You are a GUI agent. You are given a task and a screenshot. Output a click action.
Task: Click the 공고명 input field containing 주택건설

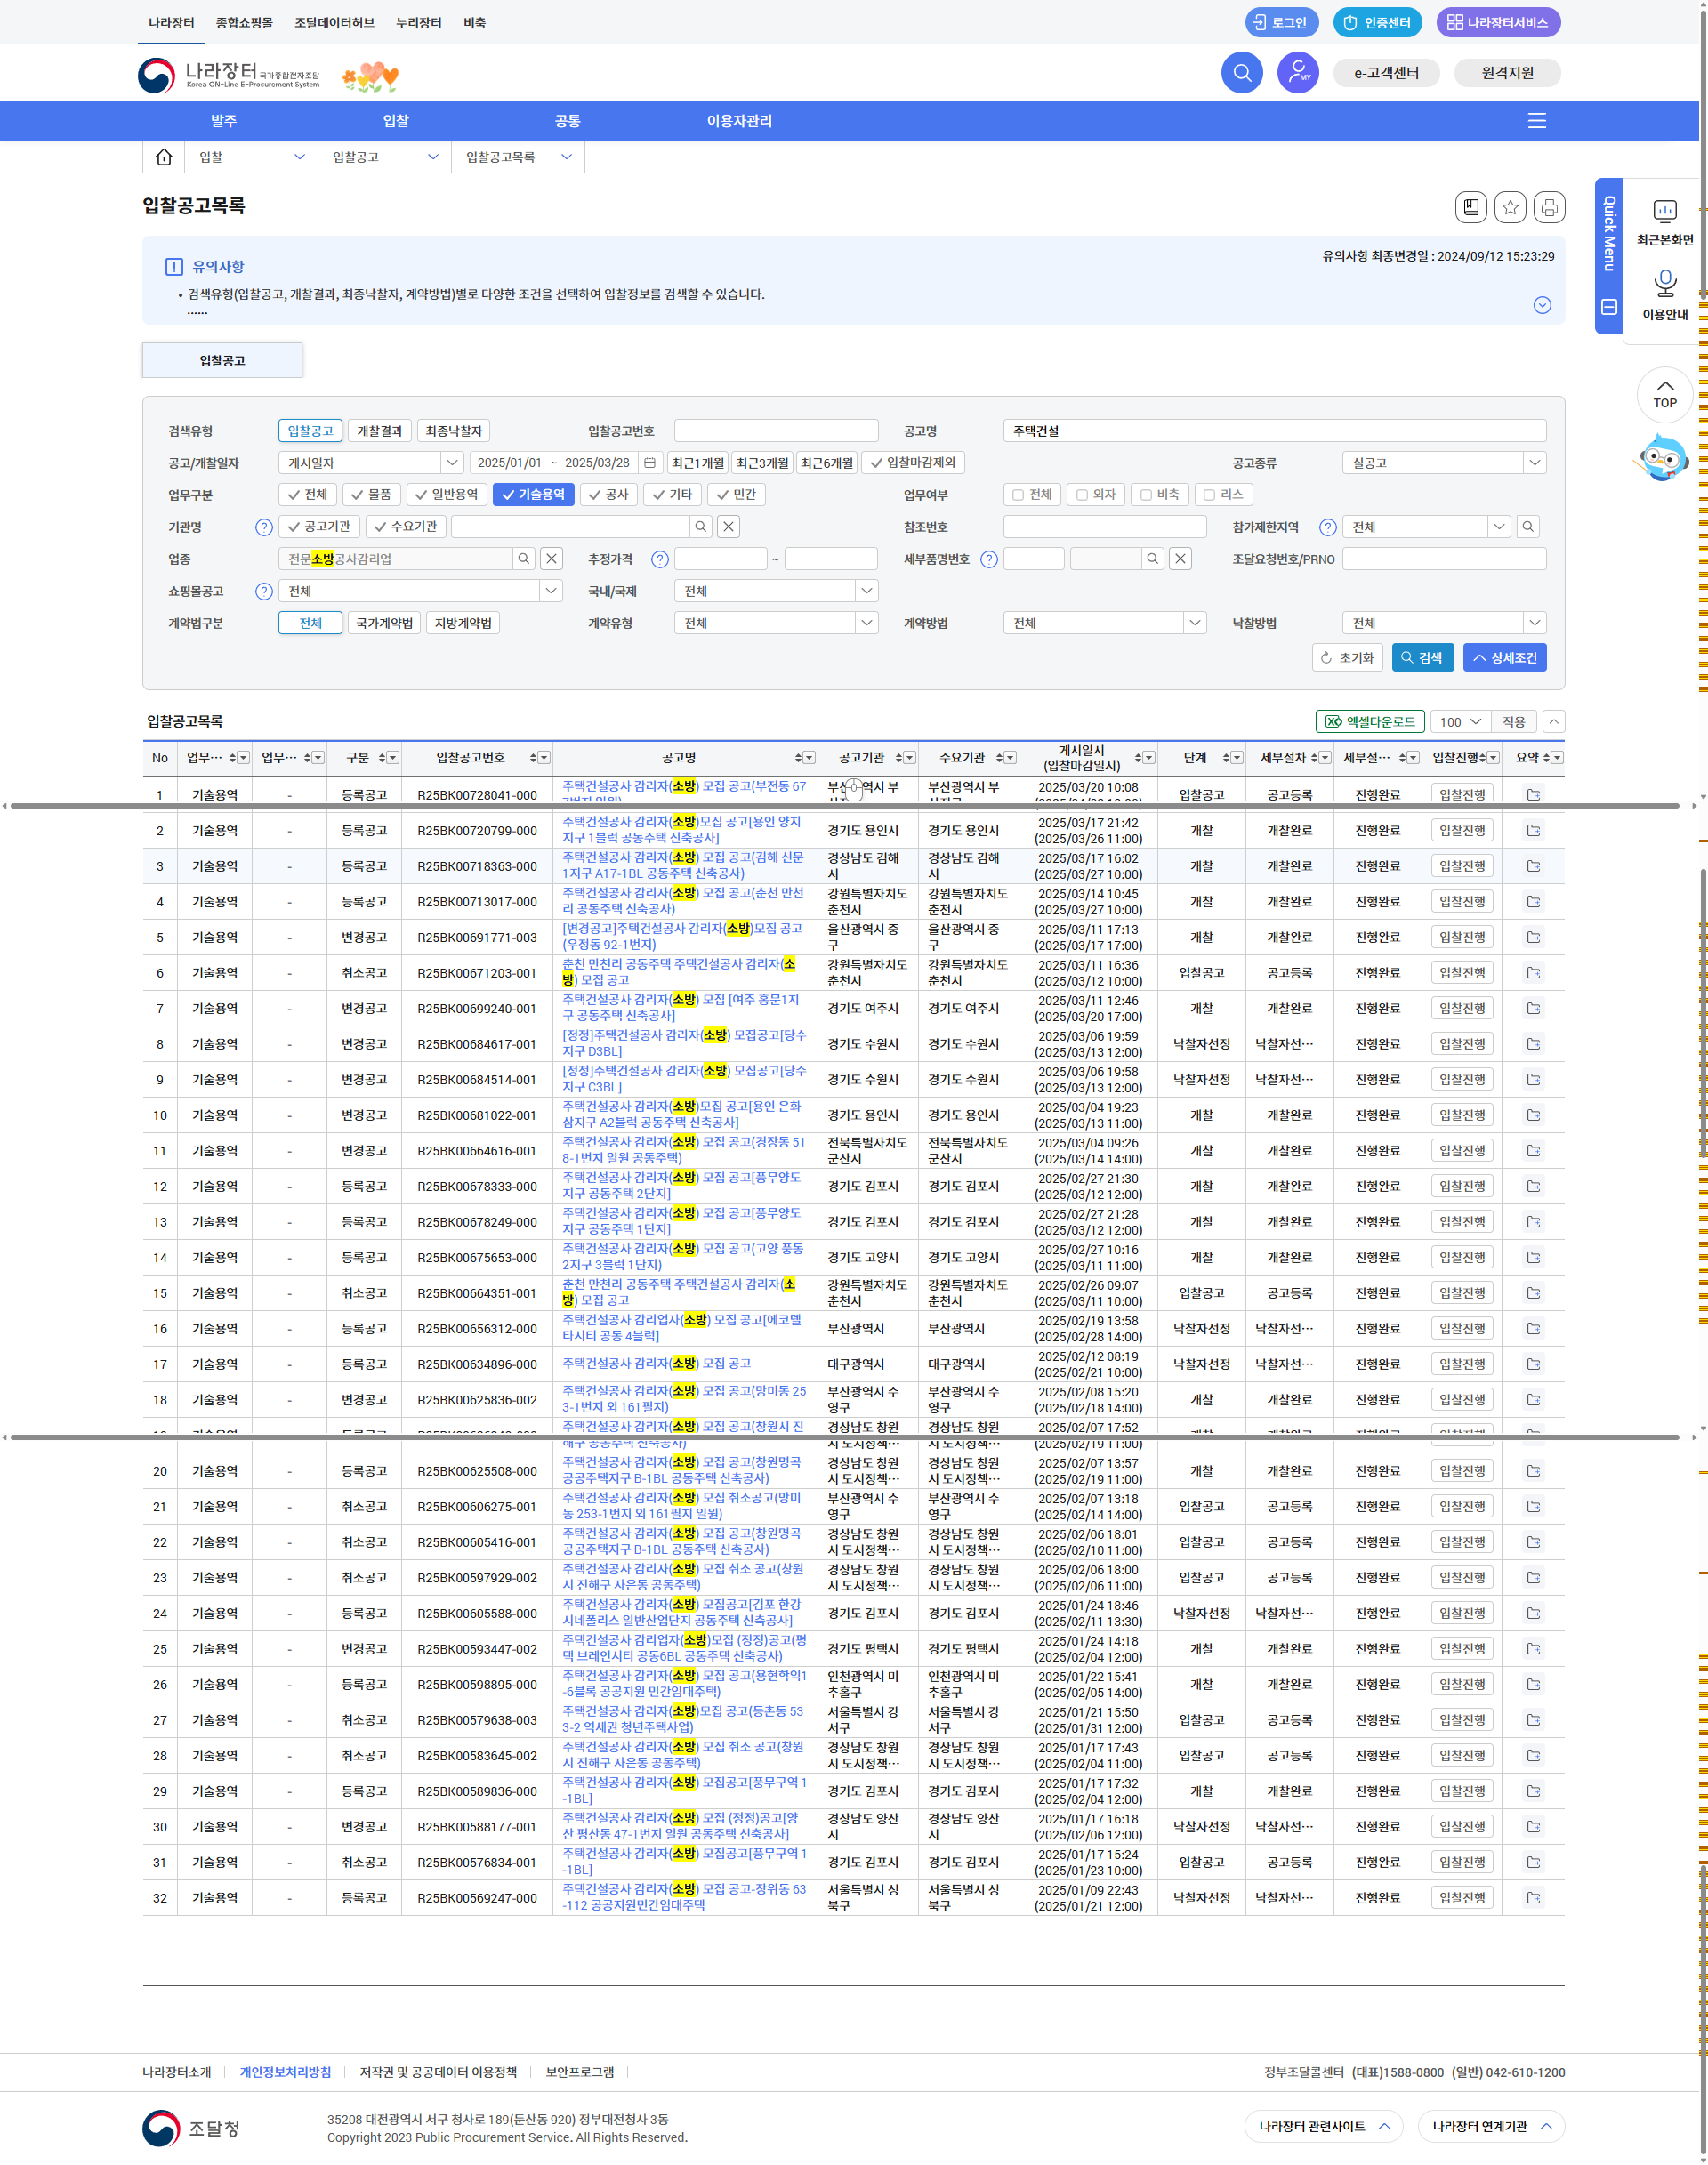[x=1274, y=431]
